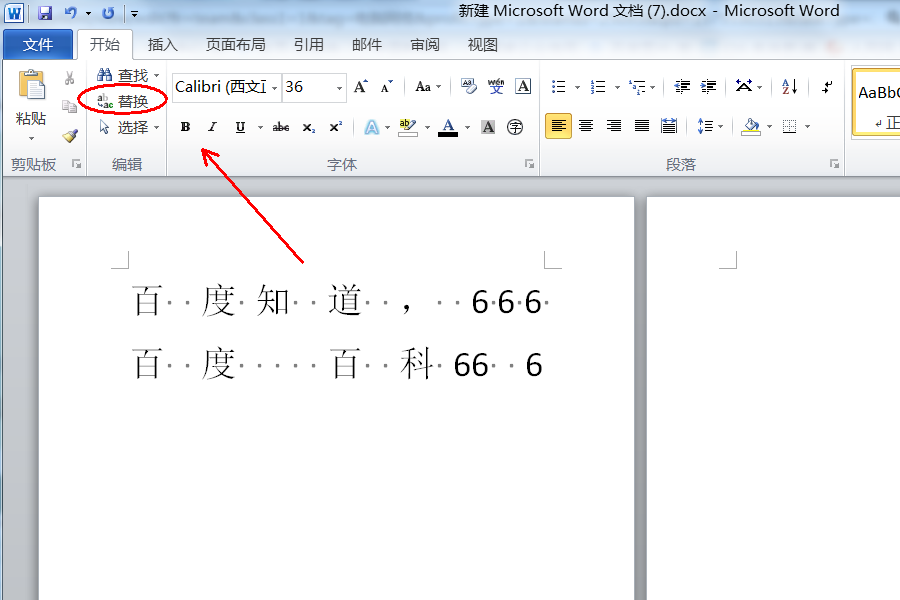
Task: Open the Paste options arrow
Action: [x=31, y=138]
